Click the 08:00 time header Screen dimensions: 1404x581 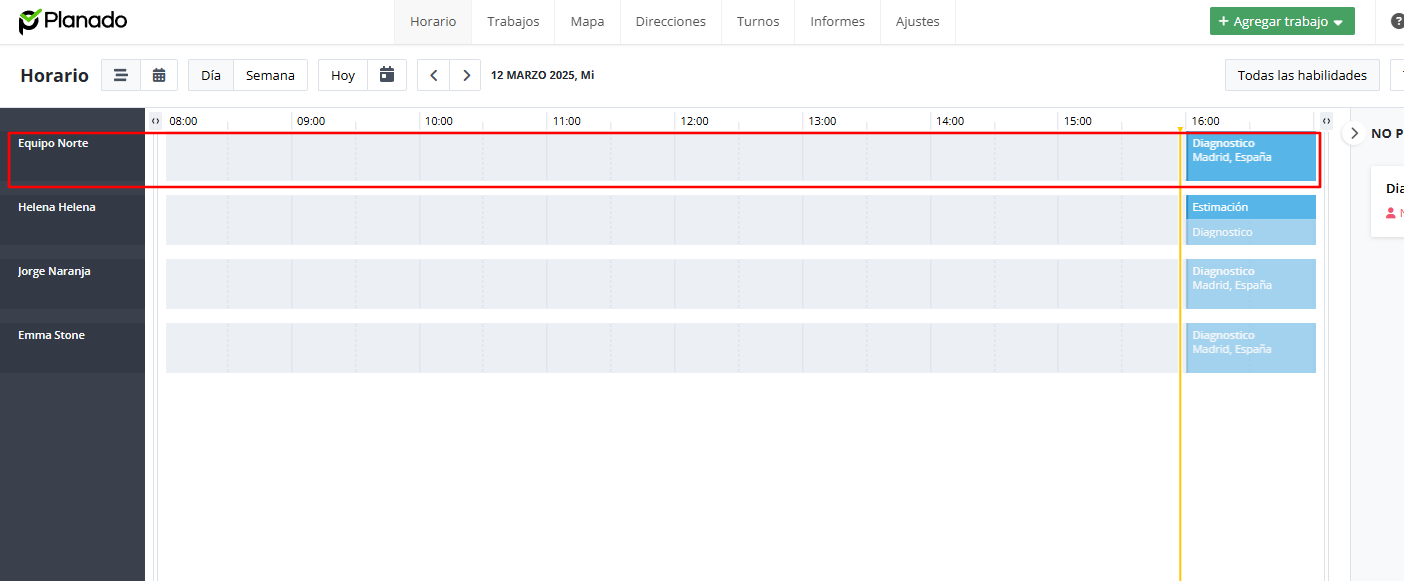click(x=183, y=121)
